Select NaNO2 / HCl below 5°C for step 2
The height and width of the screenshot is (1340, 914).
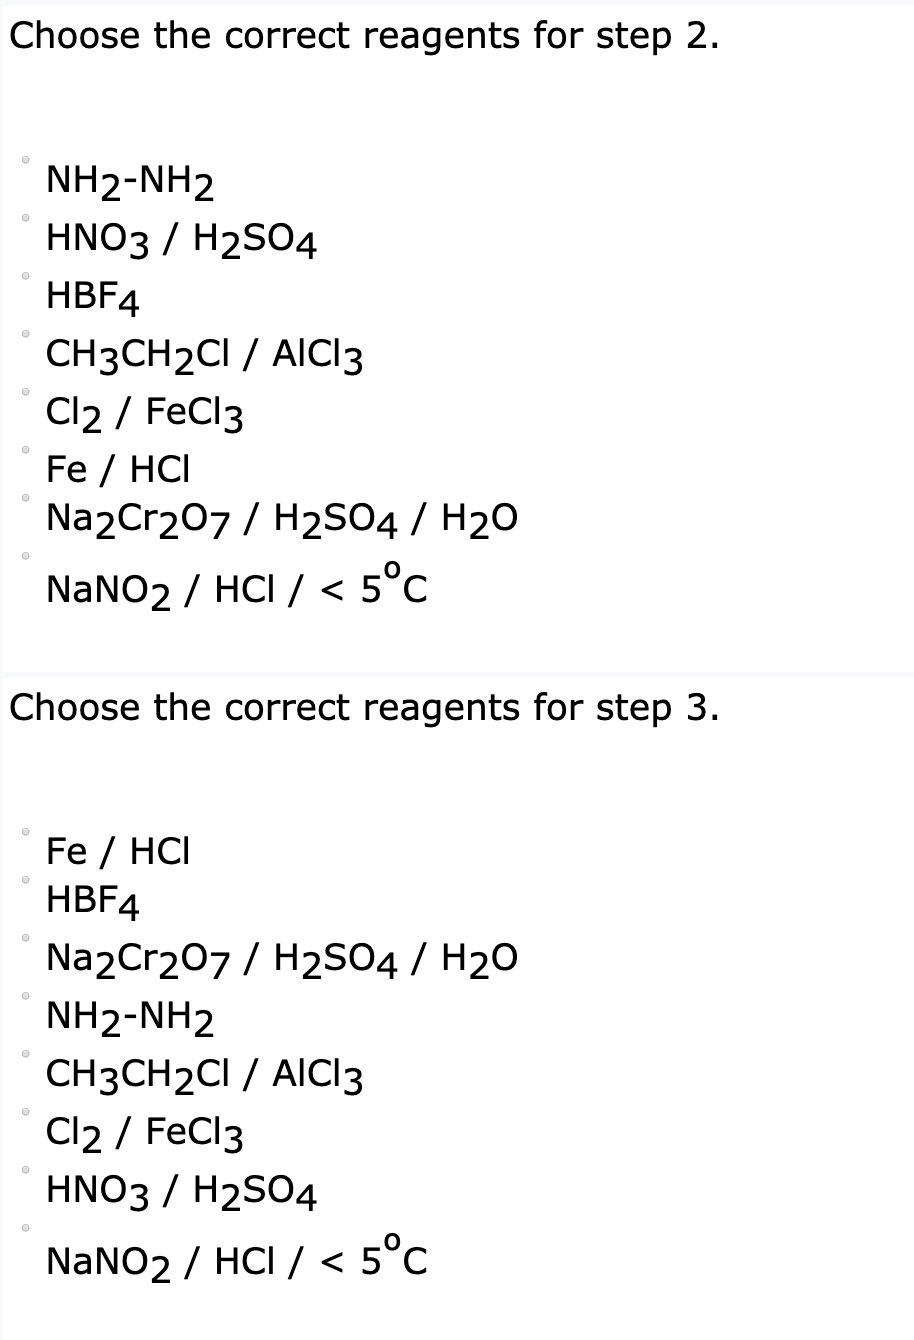click(24, 557)
